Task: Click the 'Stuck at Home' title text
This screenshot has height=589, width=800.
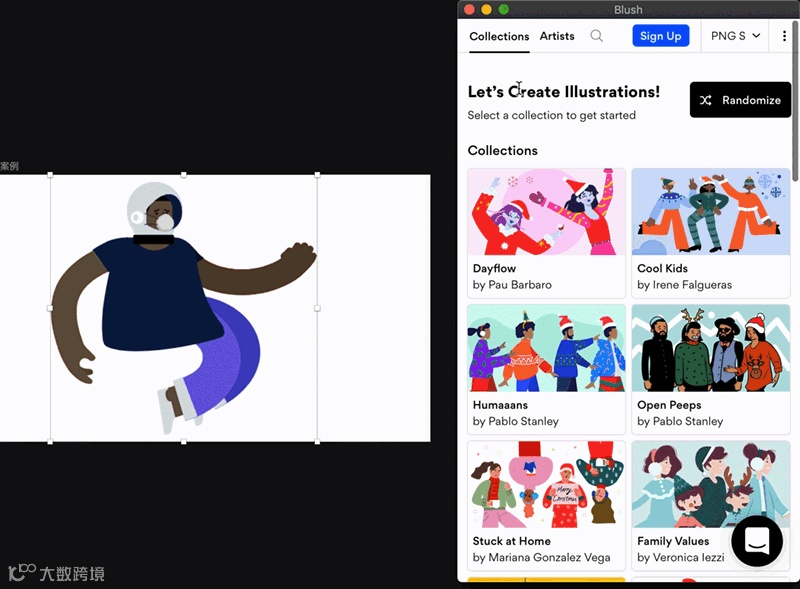Action: click(x=511, y=541)
